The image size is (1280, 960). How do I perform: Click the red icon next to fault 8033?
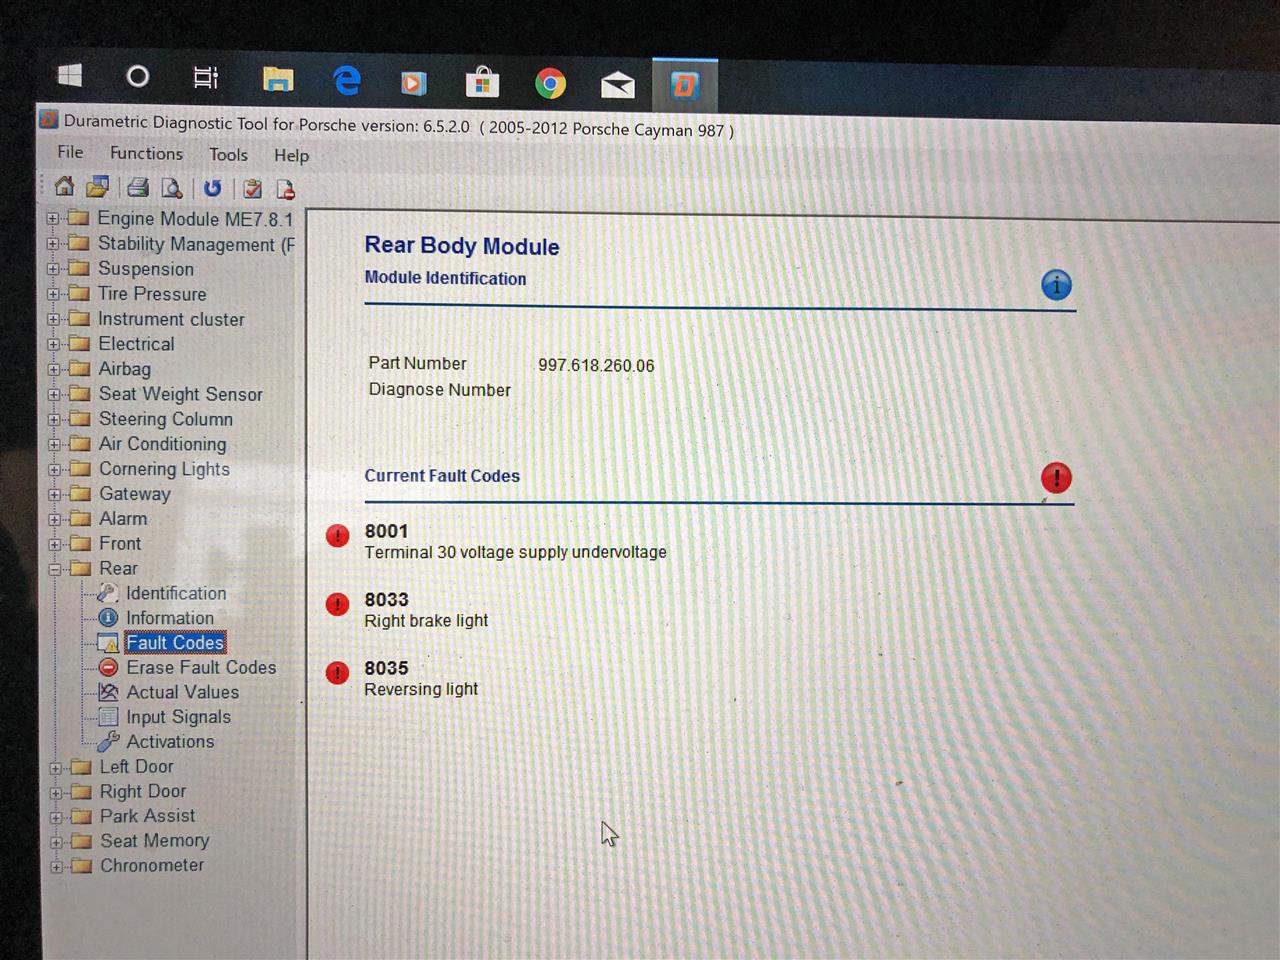pyautogui.click(x=338, y=604)
